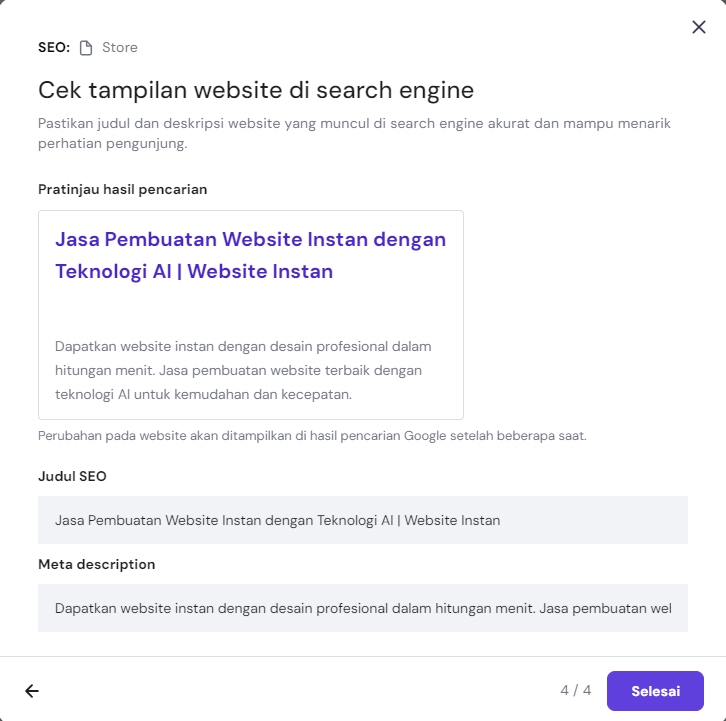Viewport: 726px width, 721px height.
Task: Click the heading Cek tampilan website
Action: pos(255,90)
